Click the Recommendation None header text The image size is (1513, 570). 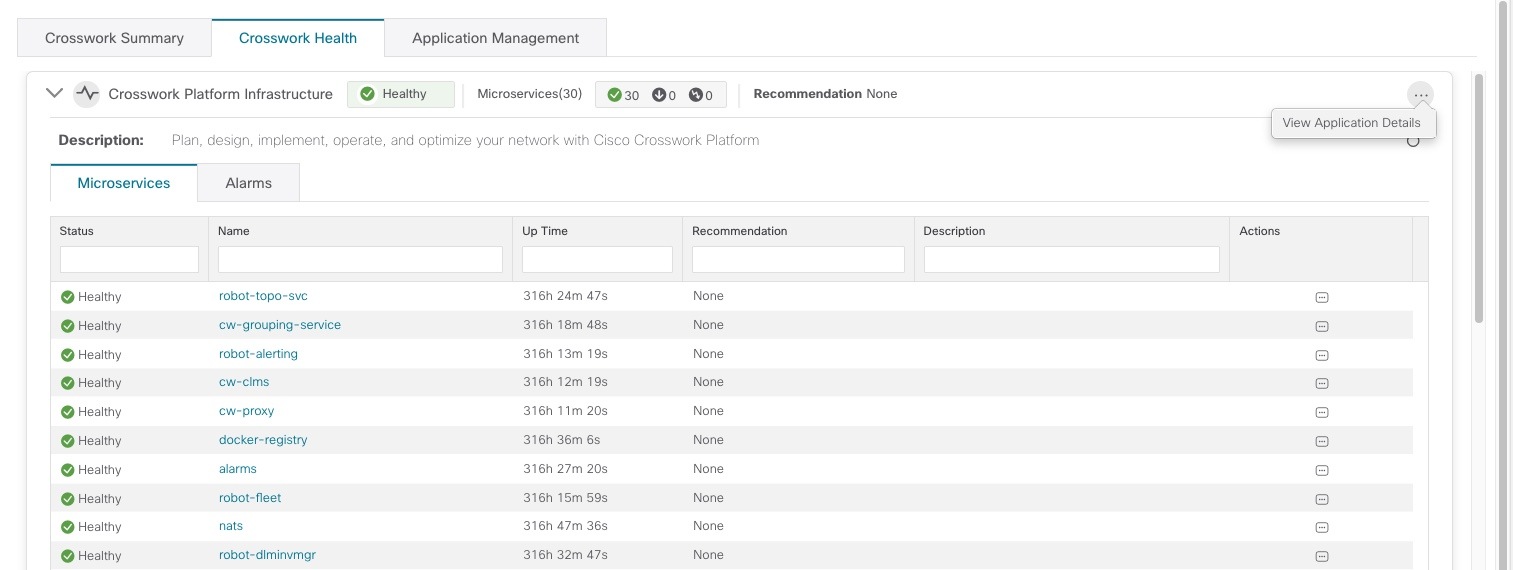[825, 94]
